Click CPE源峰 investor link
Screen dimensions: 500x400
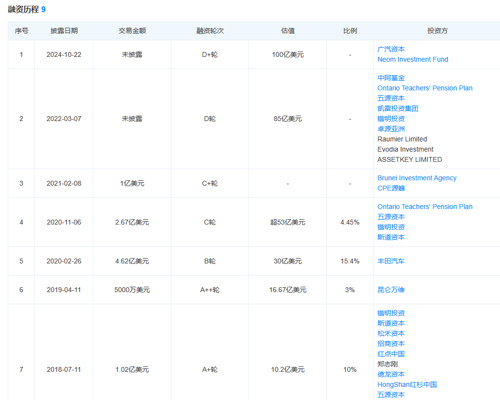point(391,188)
